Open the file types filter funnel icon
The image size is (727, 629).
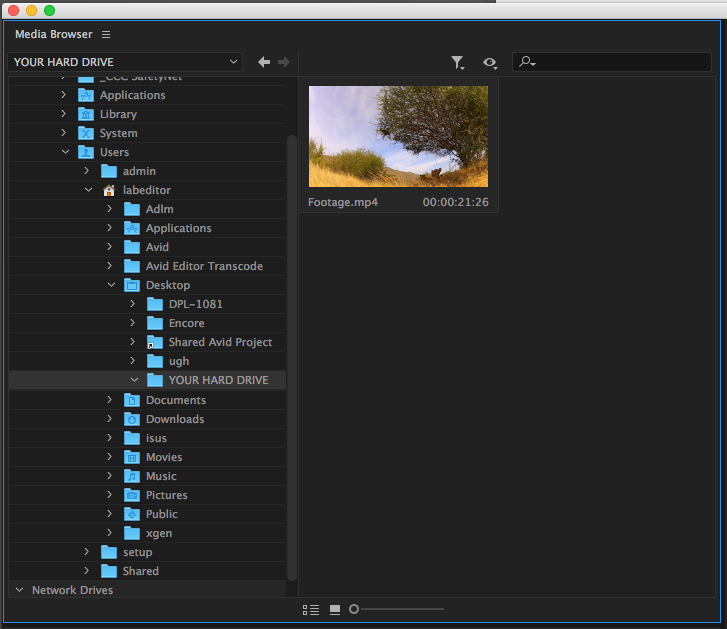click(x=457, y=63)
